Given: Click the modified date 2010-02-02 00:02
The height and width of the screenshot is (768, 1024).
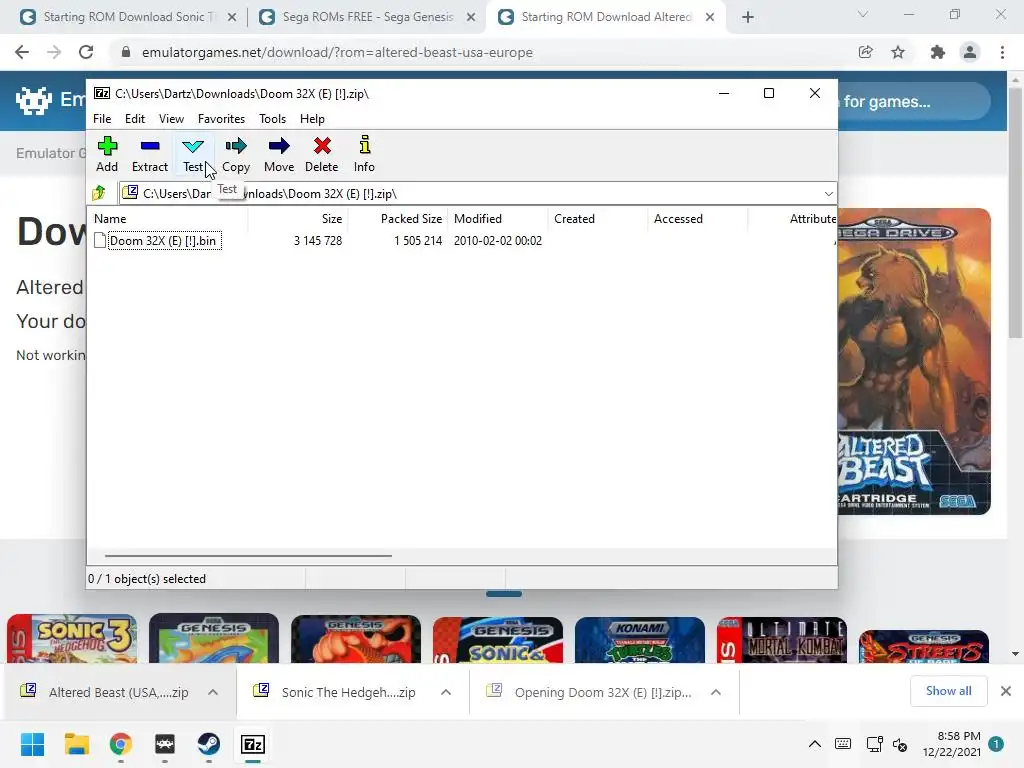Looking at the screenshot, I should [498, 240].
